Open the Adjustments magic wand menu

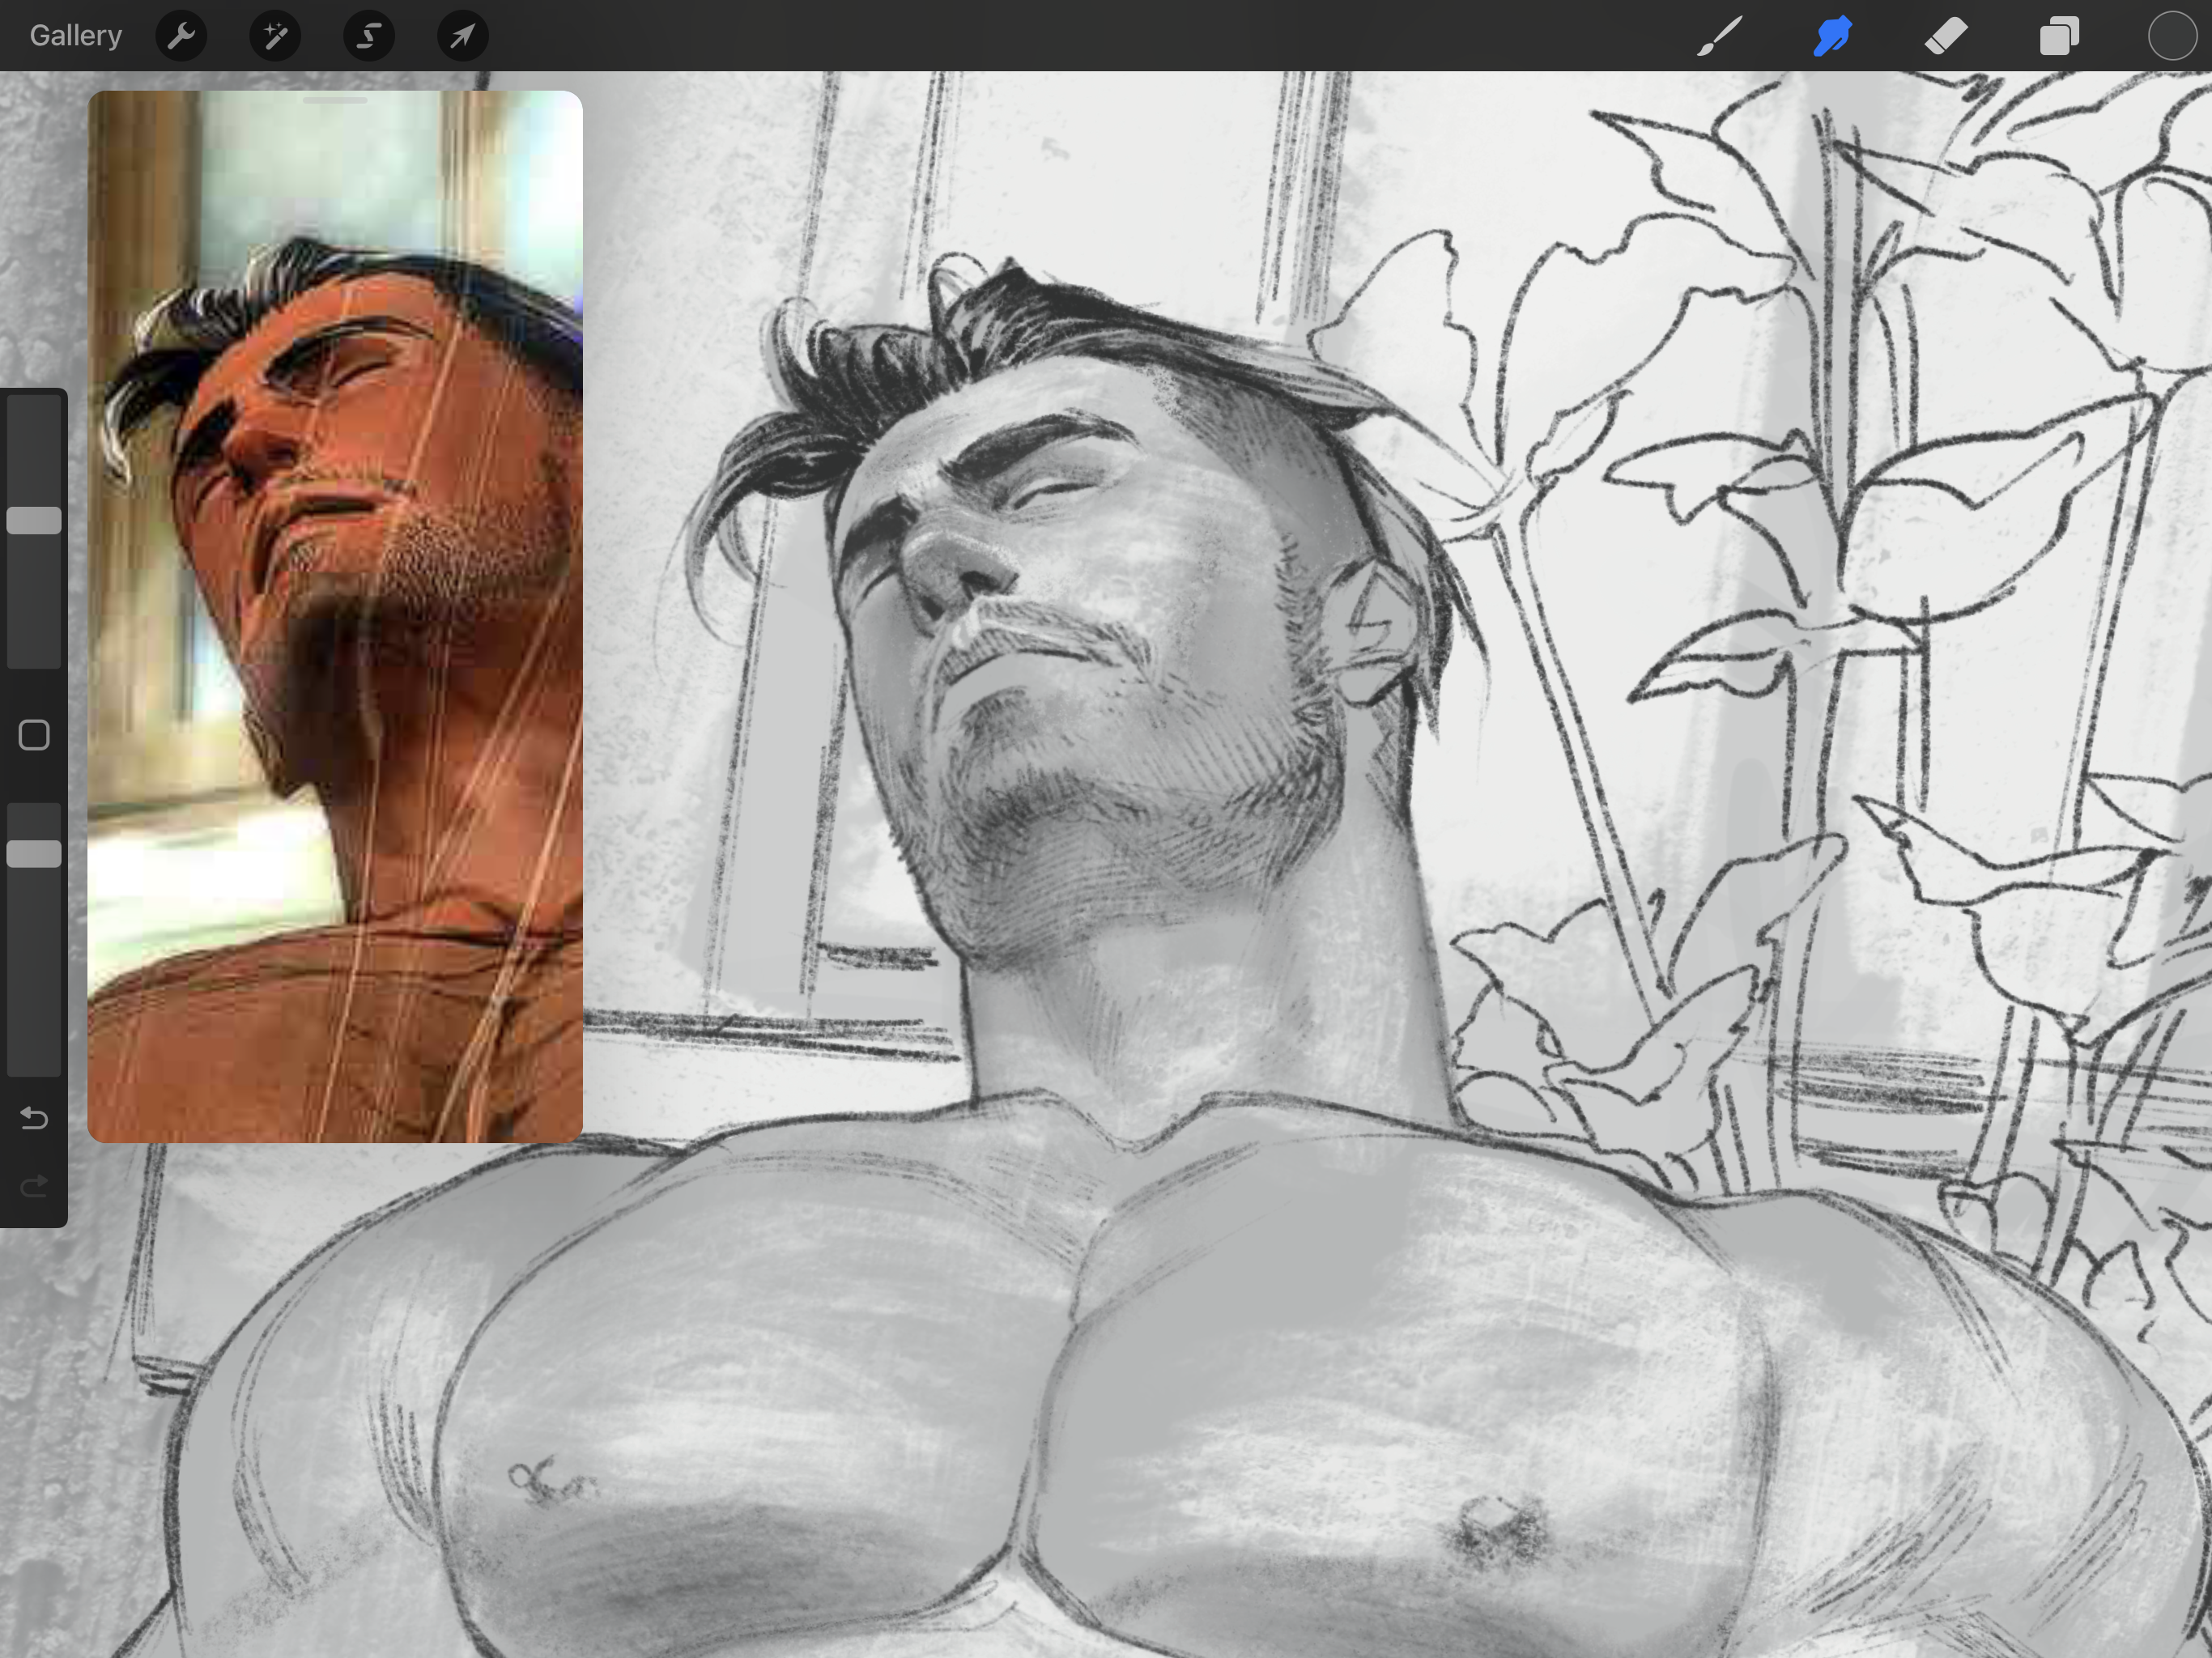point(275,36)
